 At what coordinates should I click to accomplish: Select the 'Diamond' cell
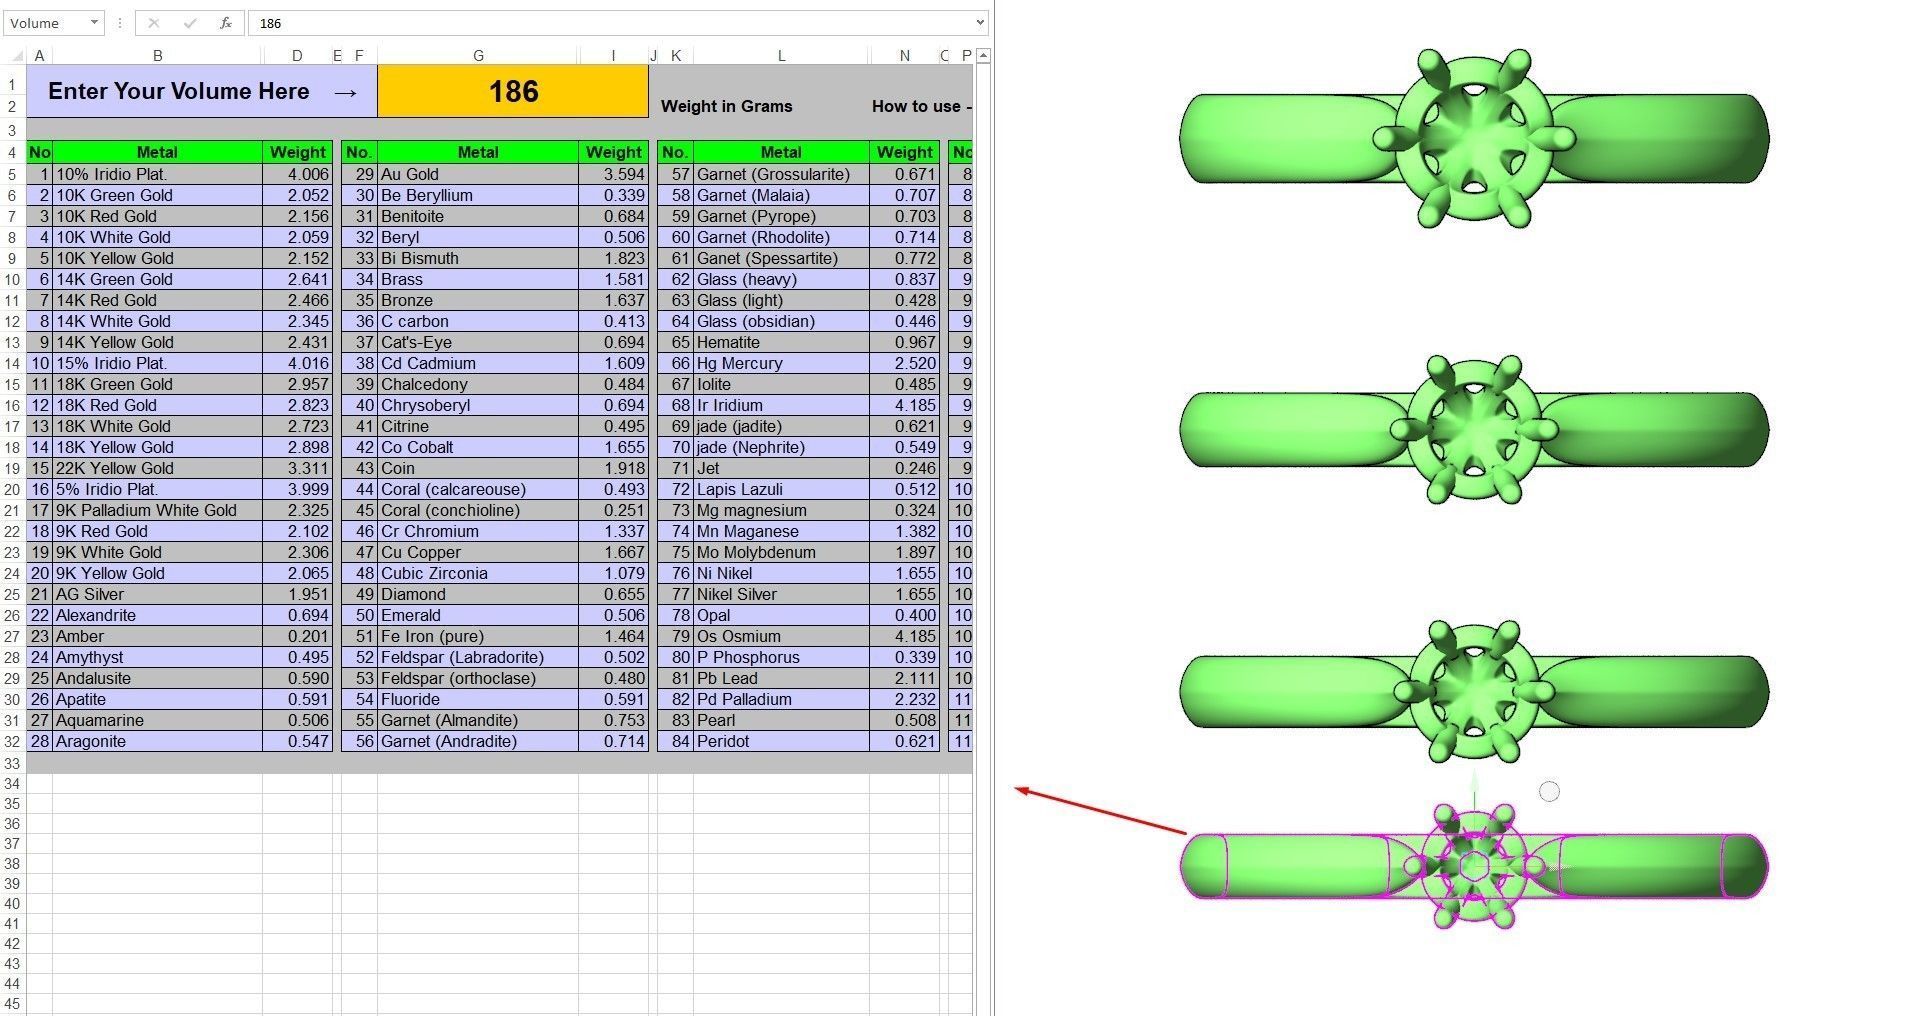click(478, 594)
